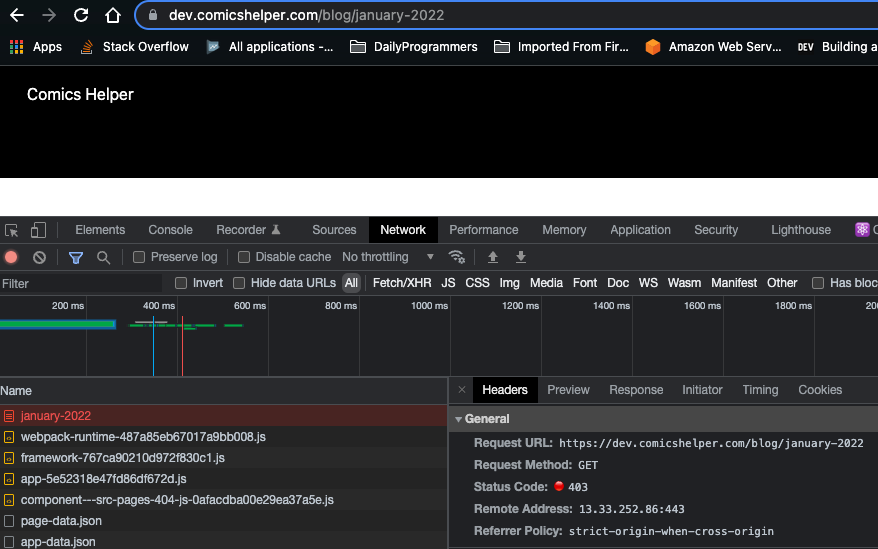Open the Amazon Web Serv... bookmark

point(713,47)
